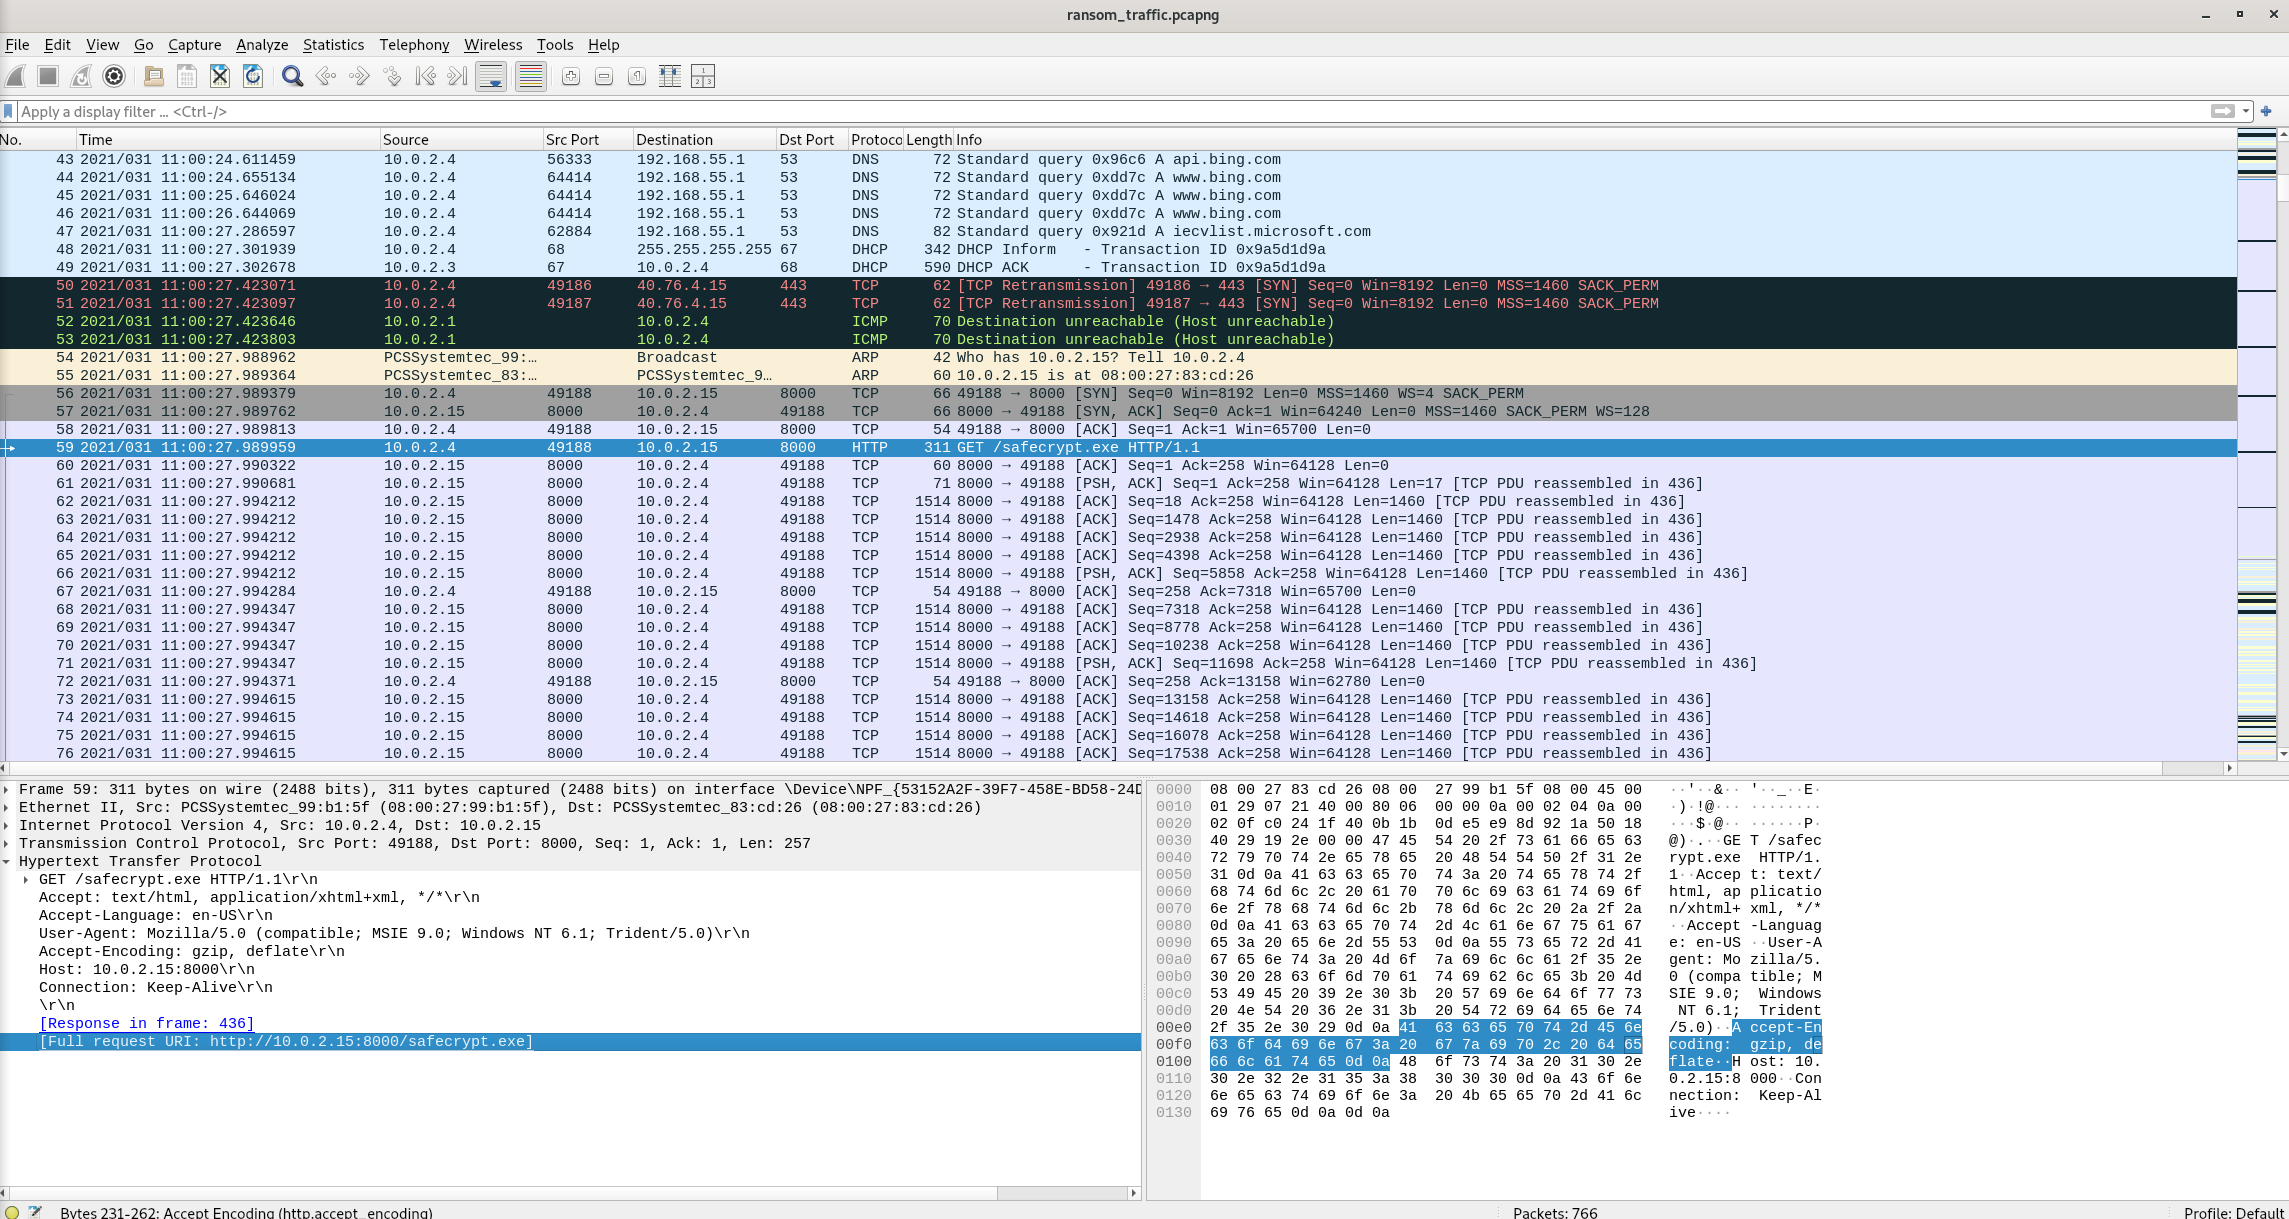Save this capture file
2289x1219 pixels.
pyautogui.click(x=187, y=76)
